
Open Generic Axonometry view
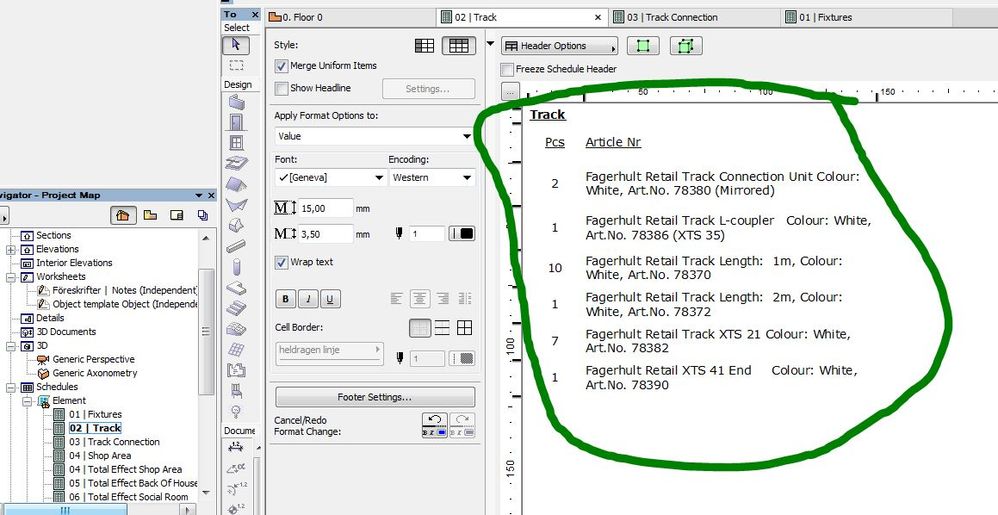point(95,374)
